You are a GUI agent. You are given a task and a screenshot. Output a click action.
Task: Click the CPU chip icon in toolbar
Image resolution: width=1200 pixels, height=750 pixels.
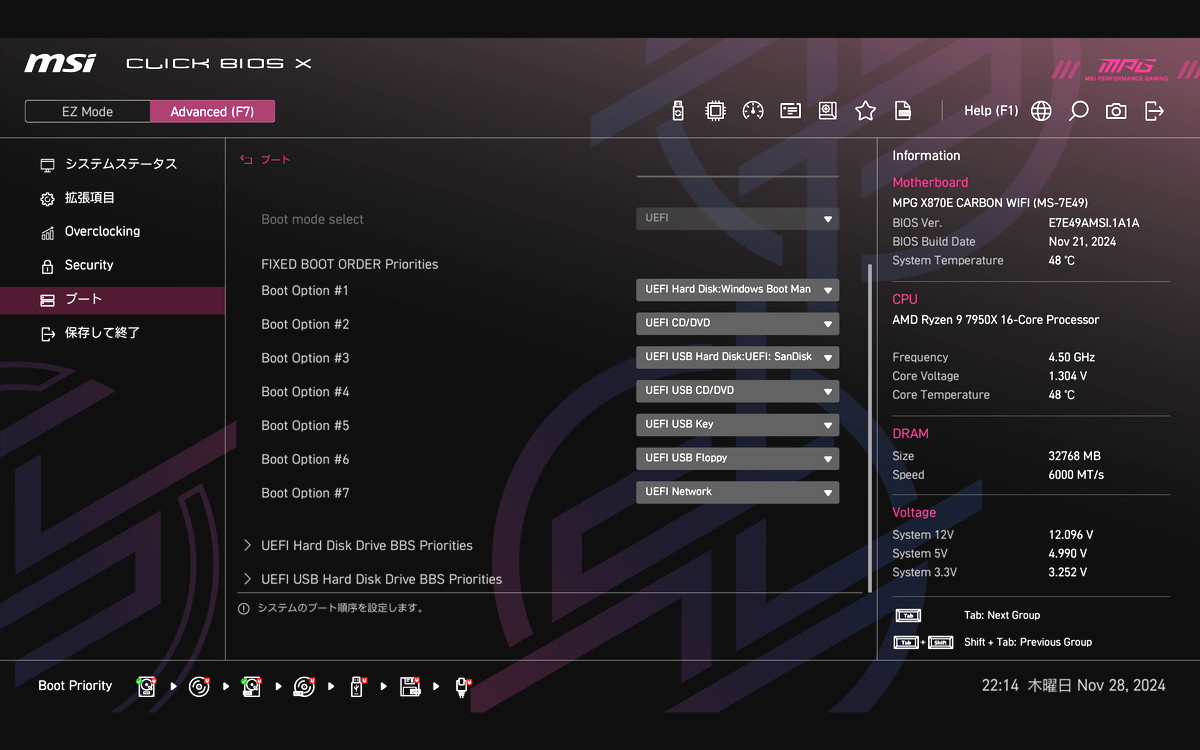[715, 111]
